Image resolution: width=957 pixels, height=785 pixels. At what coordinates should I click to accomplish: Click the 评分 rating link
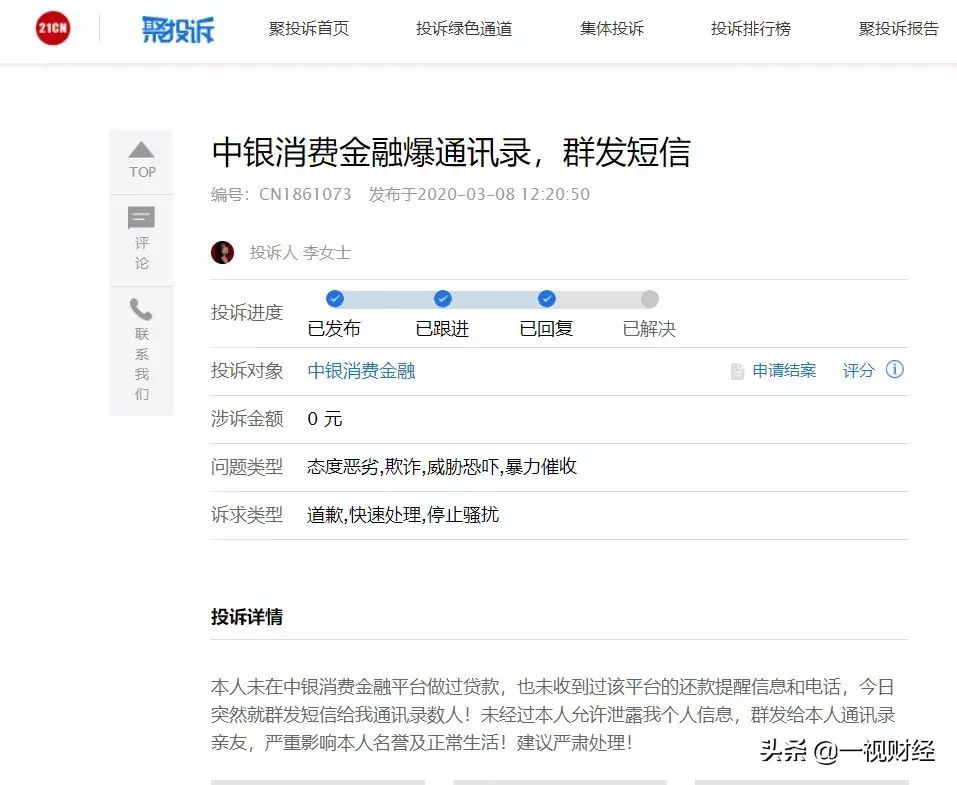click(x=857, y=369)
